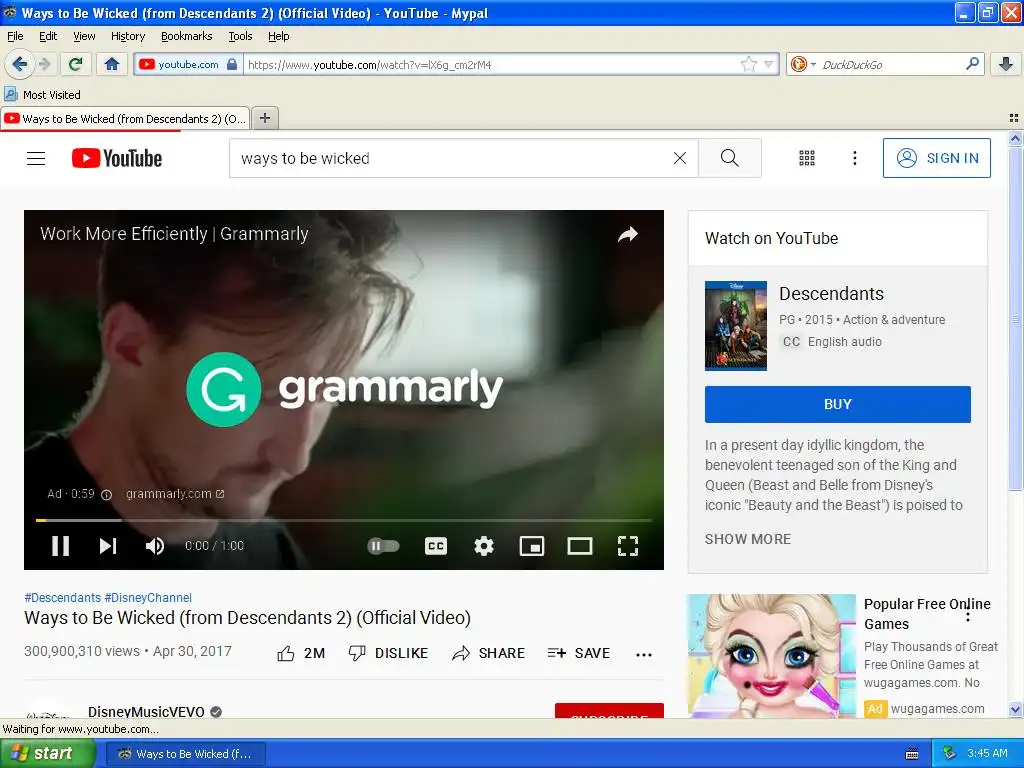Click the video progress bar
The image size is (1024, 768).
(344, 520)
